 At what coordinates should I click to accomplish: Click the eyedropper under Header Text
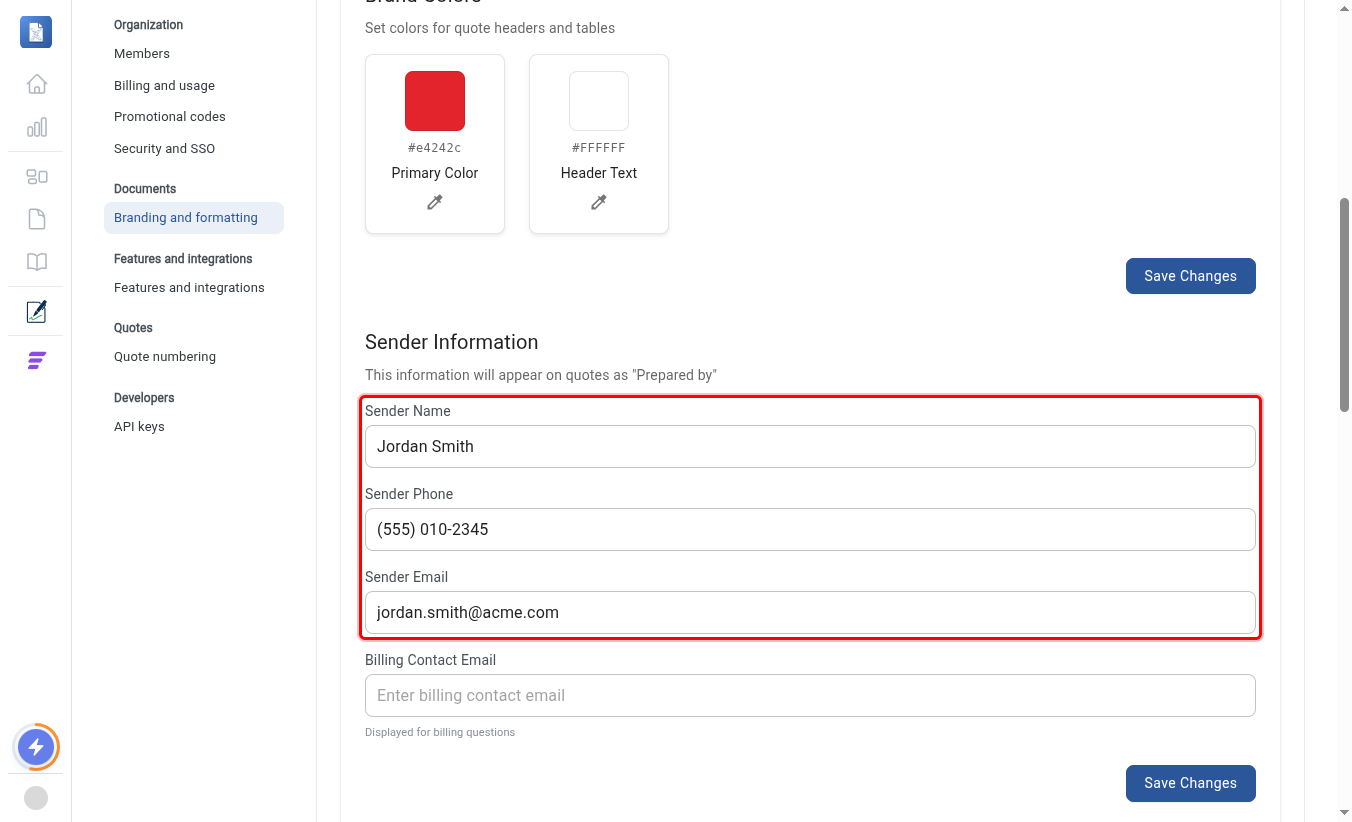pyautogui.click(x=599, y=202)
